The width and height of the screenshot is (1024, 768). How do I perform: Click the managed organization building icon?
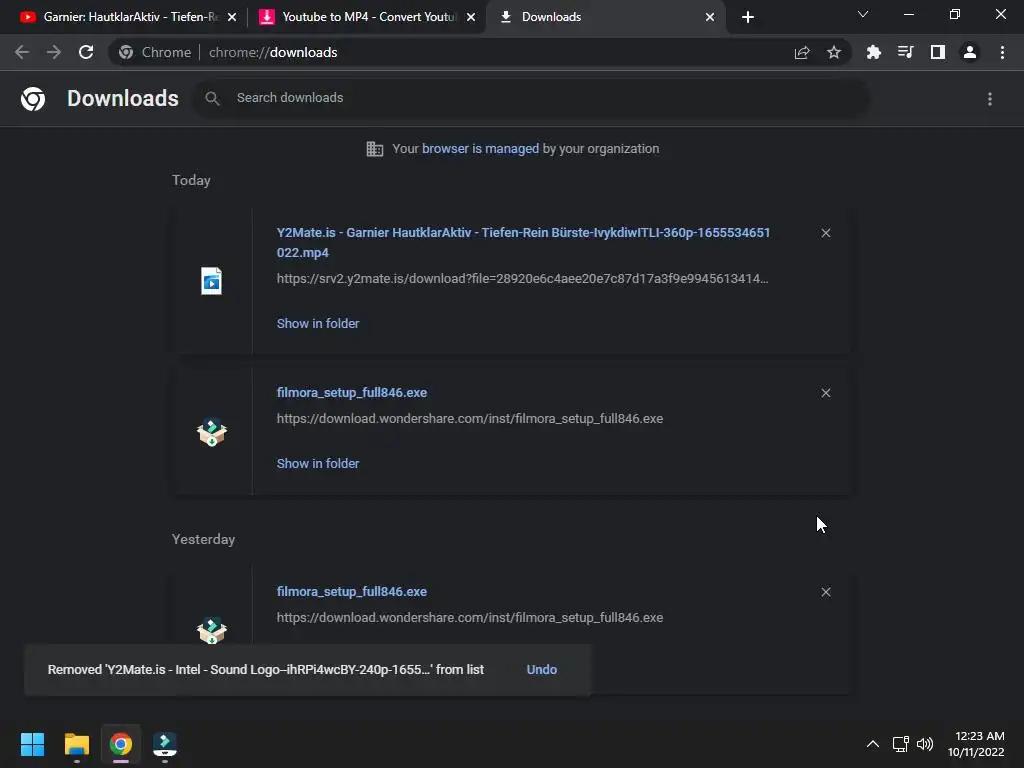point(375,149)
